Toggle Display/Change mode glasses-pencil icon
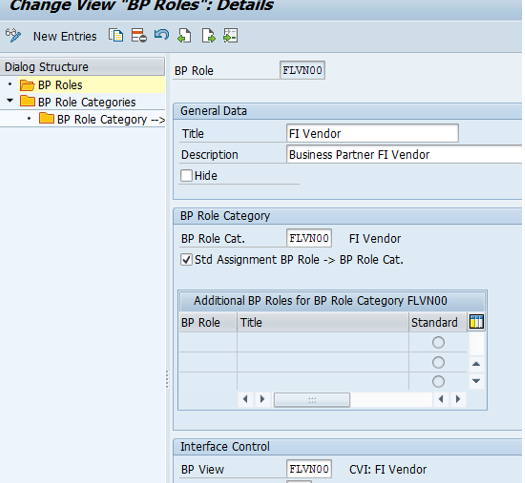The image size is (525, 483). (13, 35)
